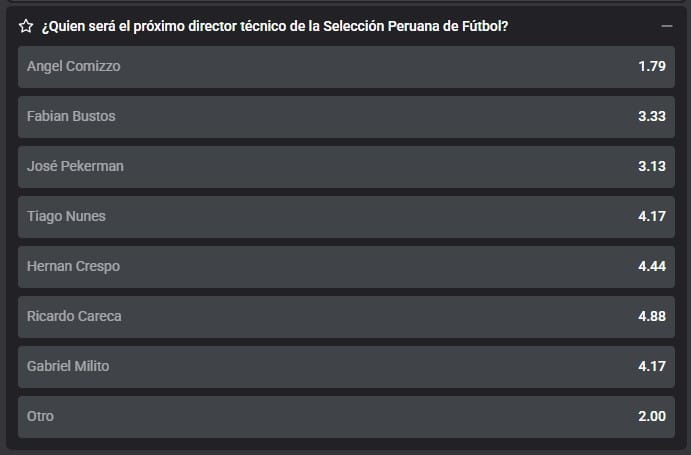Viewport: 691px width, 455px height.
Task: Click the 3.13 odds value
Action: [652, 166]
